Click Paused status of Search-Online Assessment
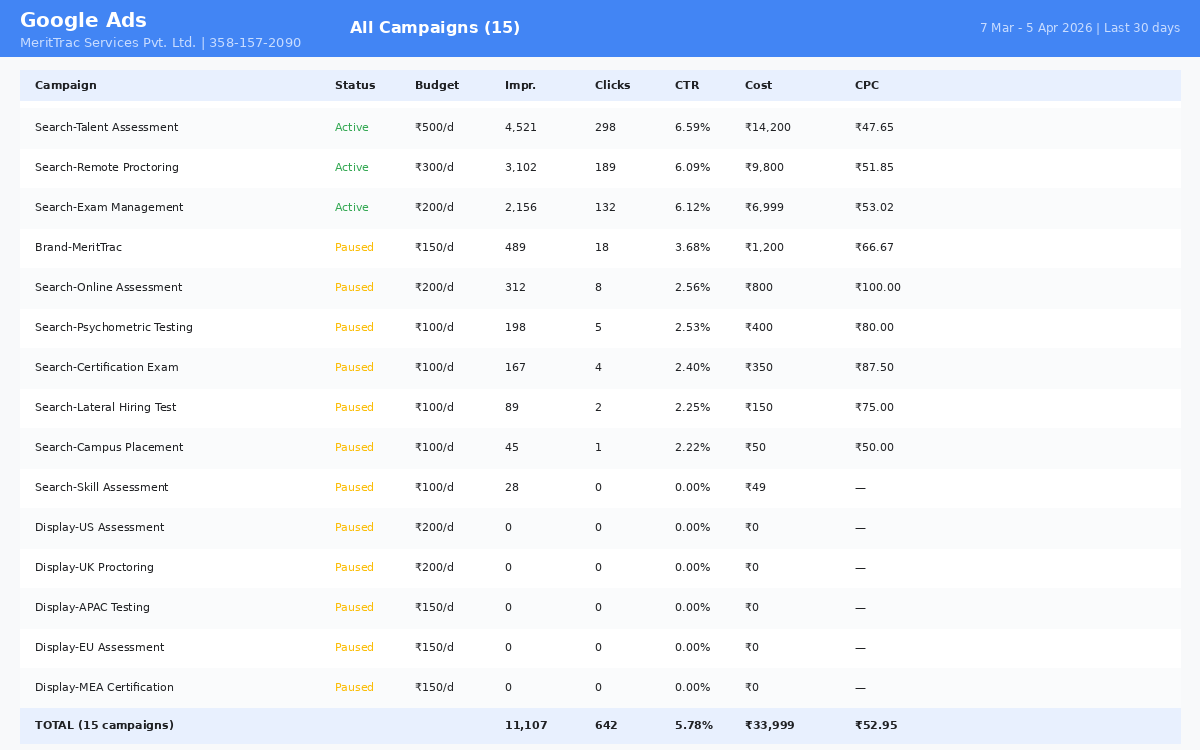This screenshot has width=1200, height=750. coord(354,288)
